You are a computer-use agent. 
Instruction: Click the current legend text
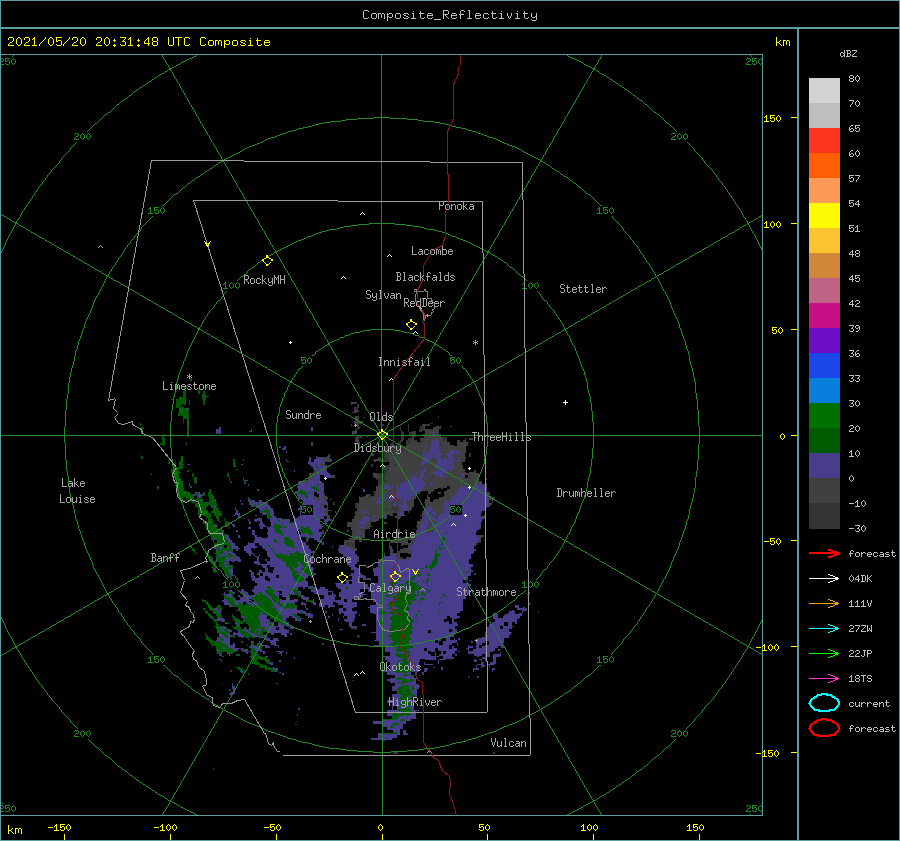click(x=869, y=703)
